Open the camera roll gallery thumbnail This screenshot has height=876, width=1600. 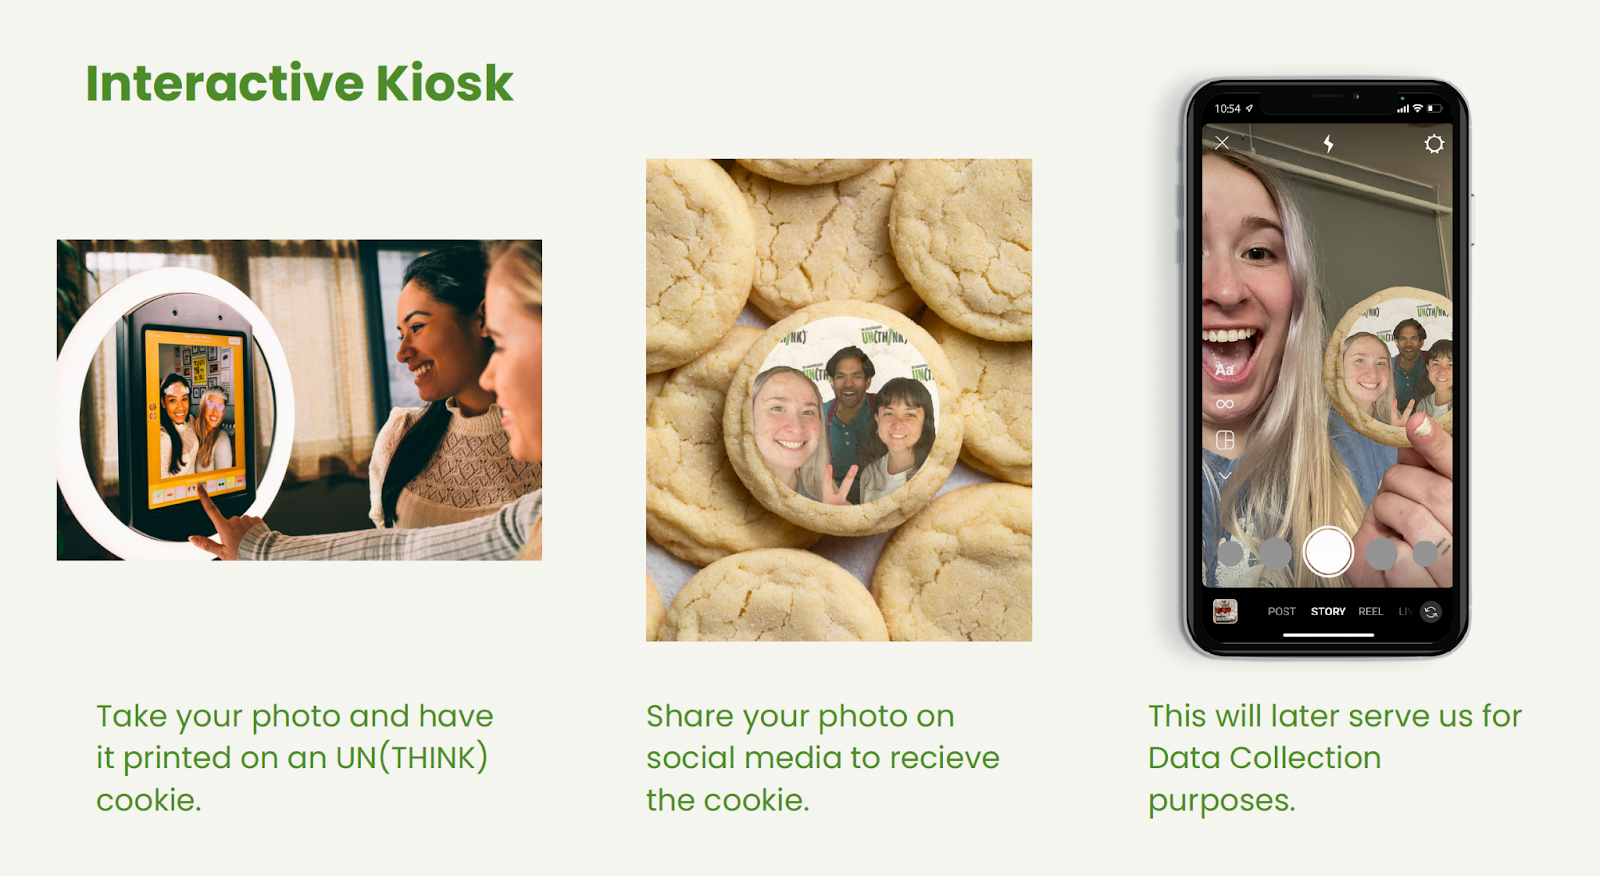tap(1225, 611)
